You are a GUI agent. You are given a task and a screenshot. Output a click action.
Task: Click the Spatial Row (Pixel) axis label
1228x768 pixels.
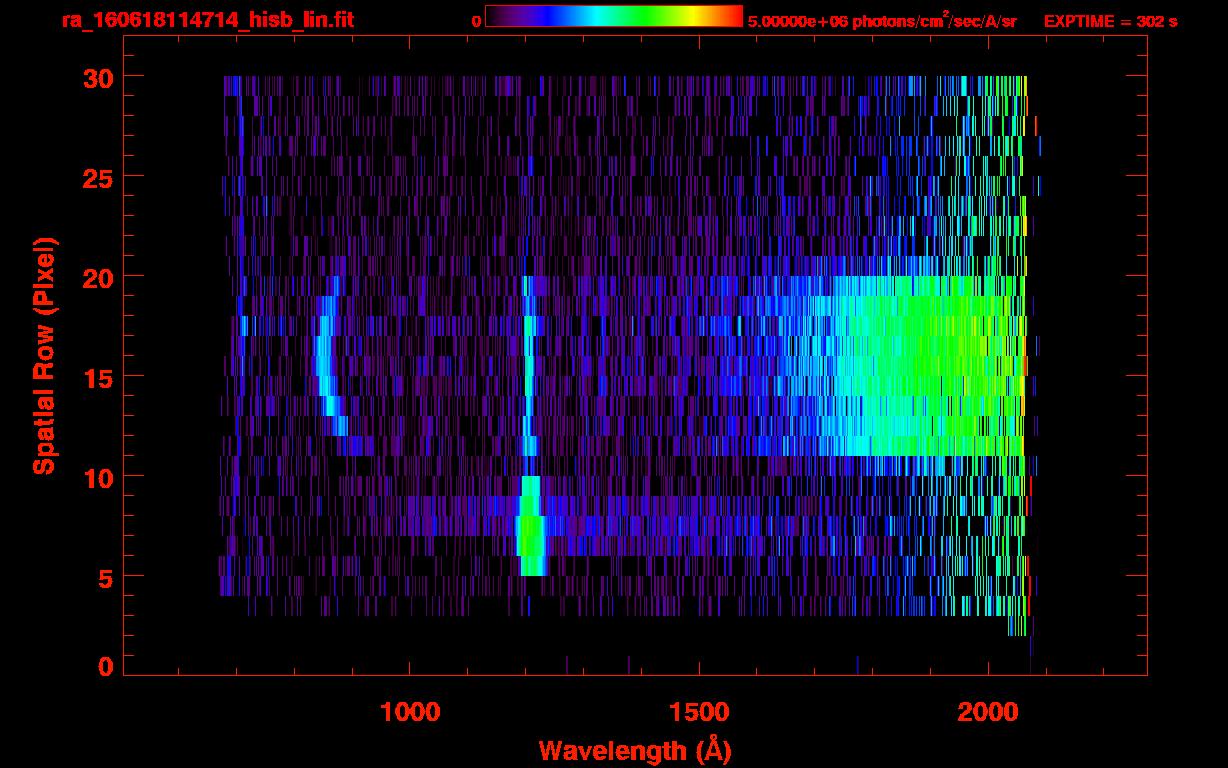45,355
